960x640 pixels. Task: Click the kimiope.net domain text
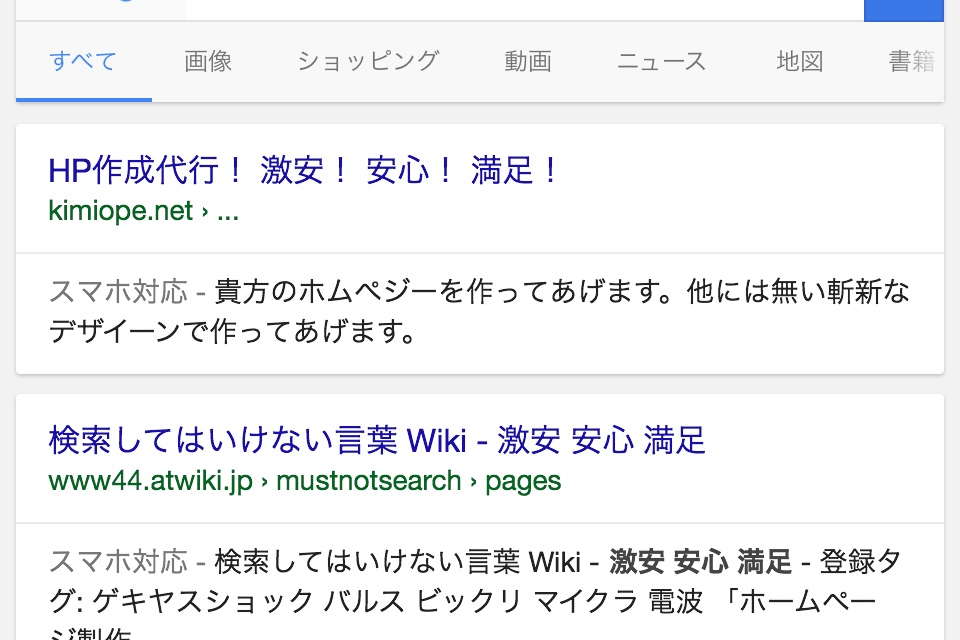[x=120, y=212]
